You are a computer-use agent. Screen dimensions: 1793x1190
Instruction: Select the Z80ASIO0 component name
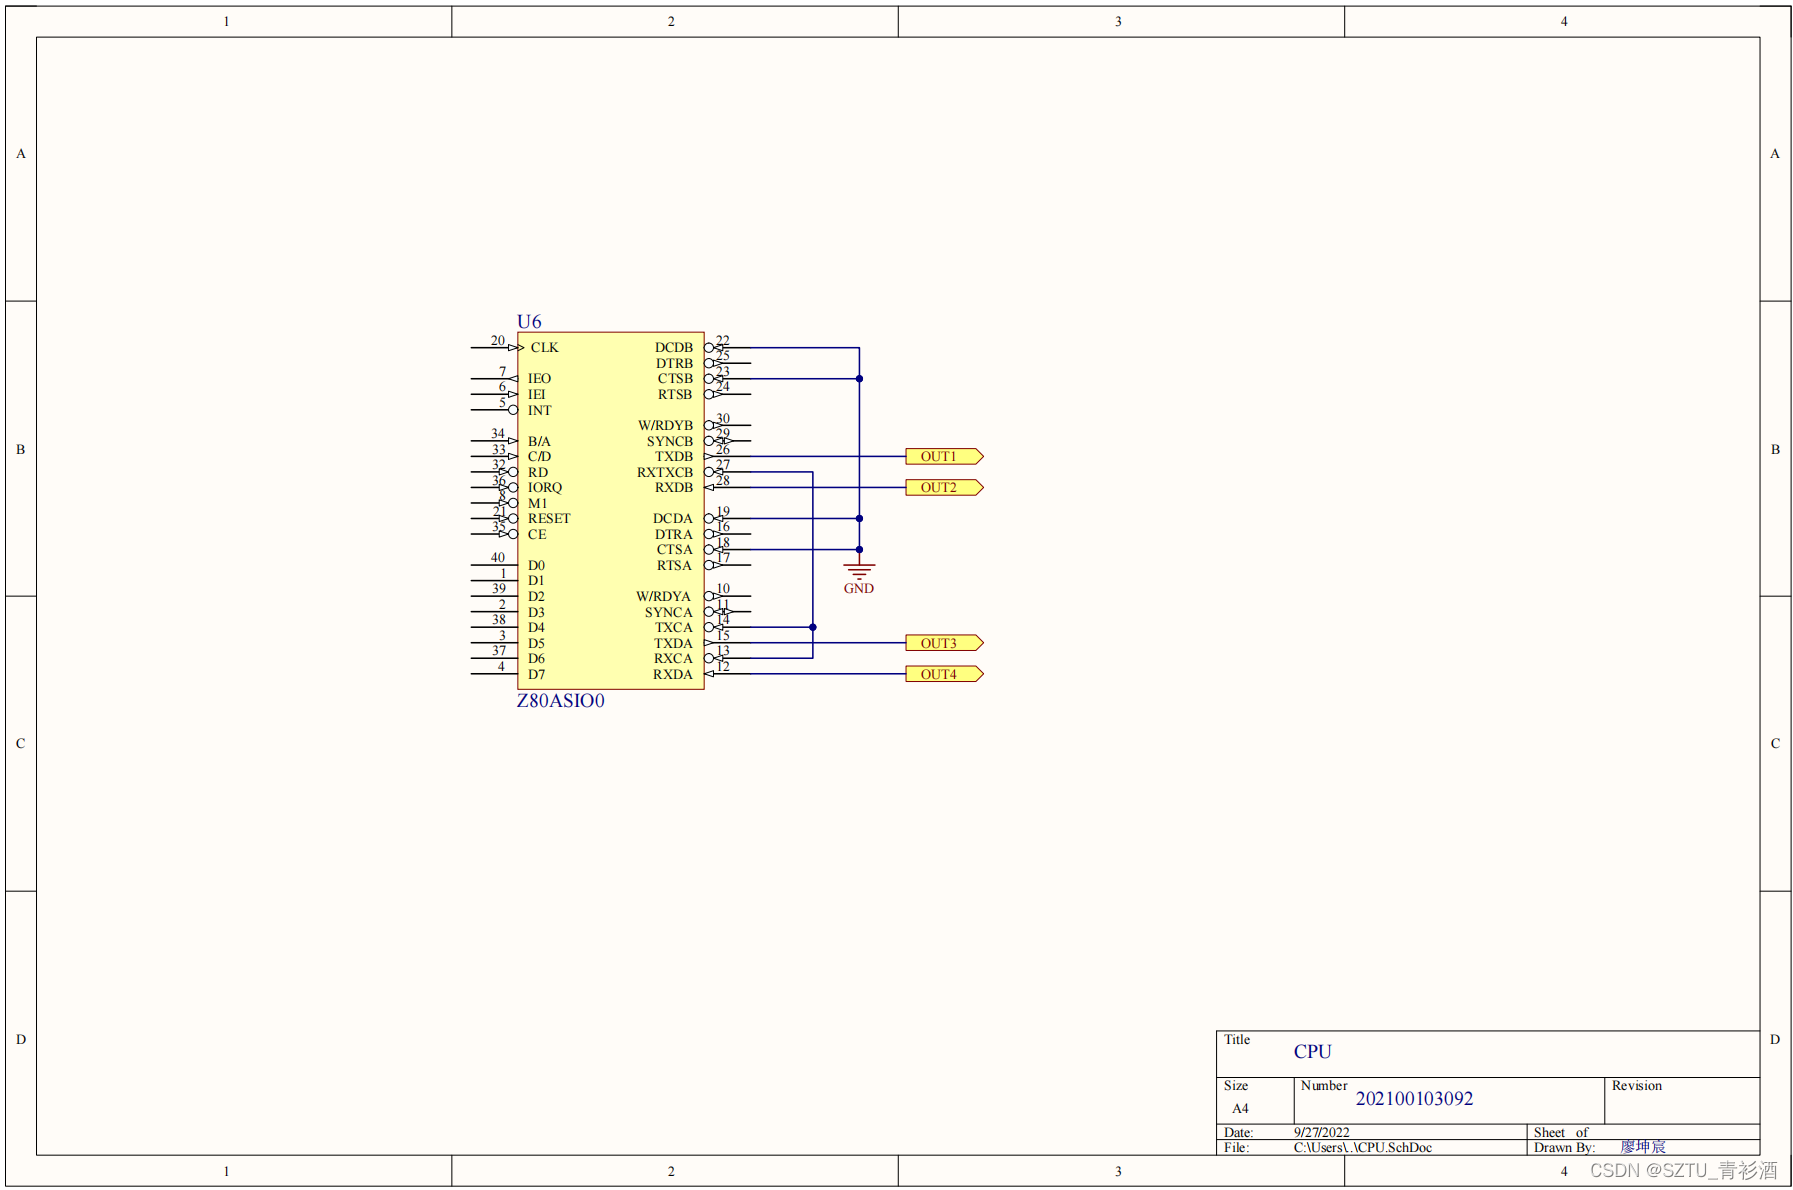(560, 701)
